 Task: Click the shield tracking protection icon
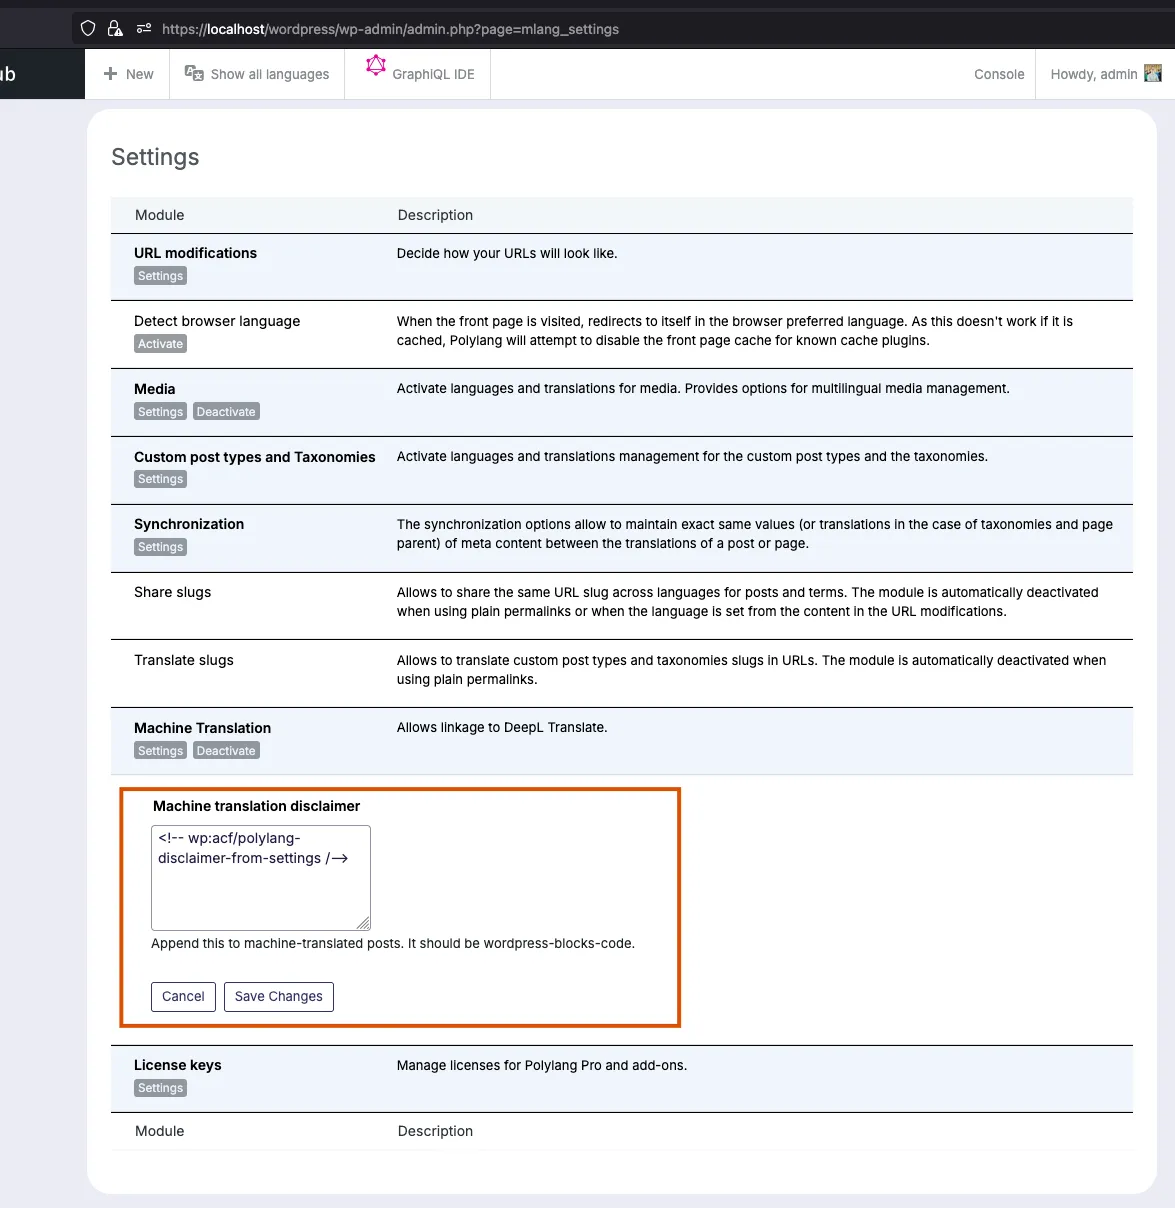click(x=88, y=29)
